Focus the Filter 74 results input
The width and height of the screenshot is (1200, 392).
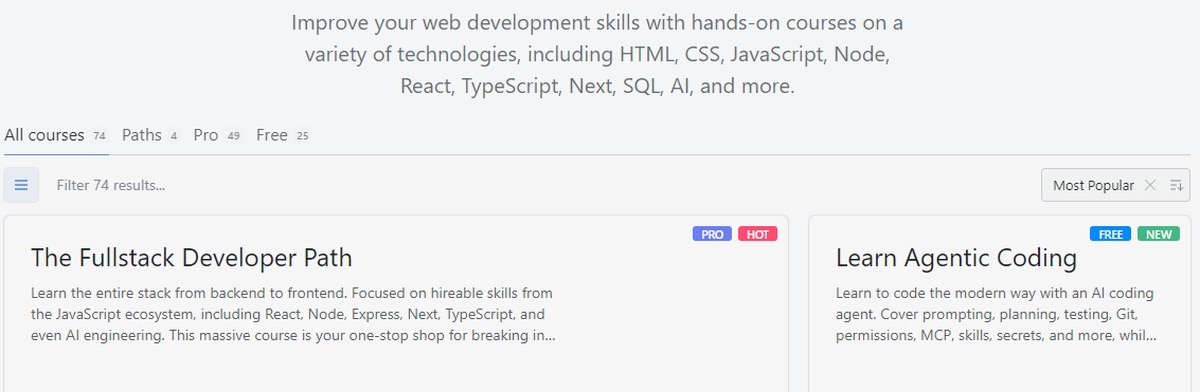point(540,185)
